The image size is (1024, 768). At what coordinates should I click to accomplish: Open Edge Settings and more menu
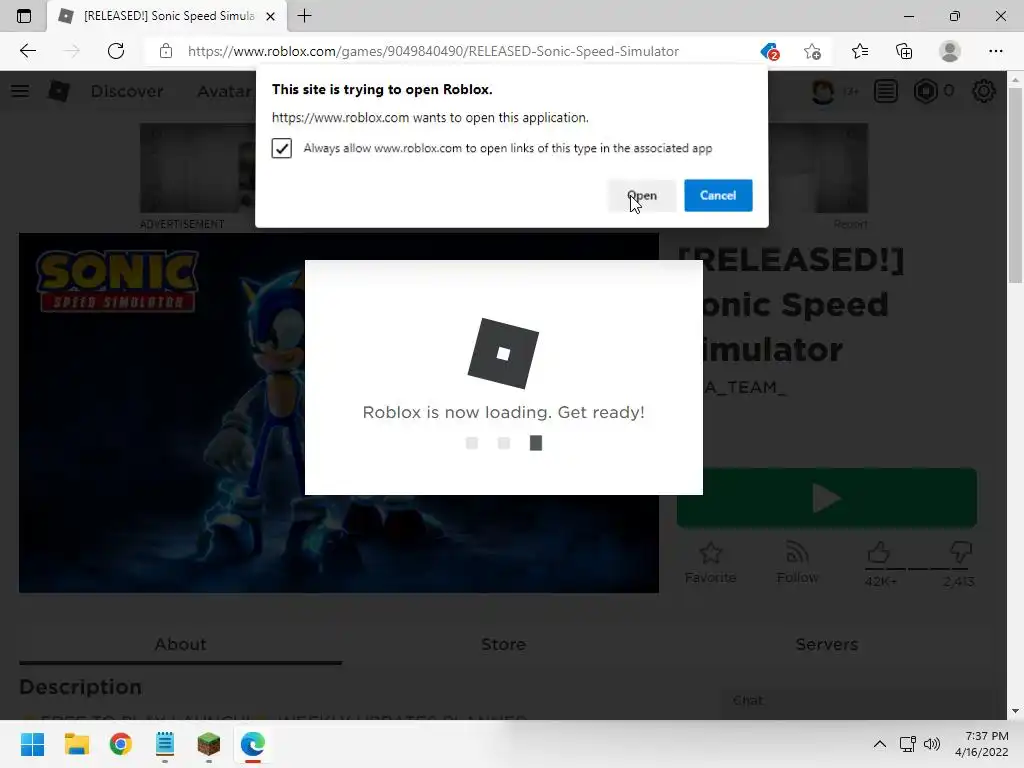coord(995,51)
